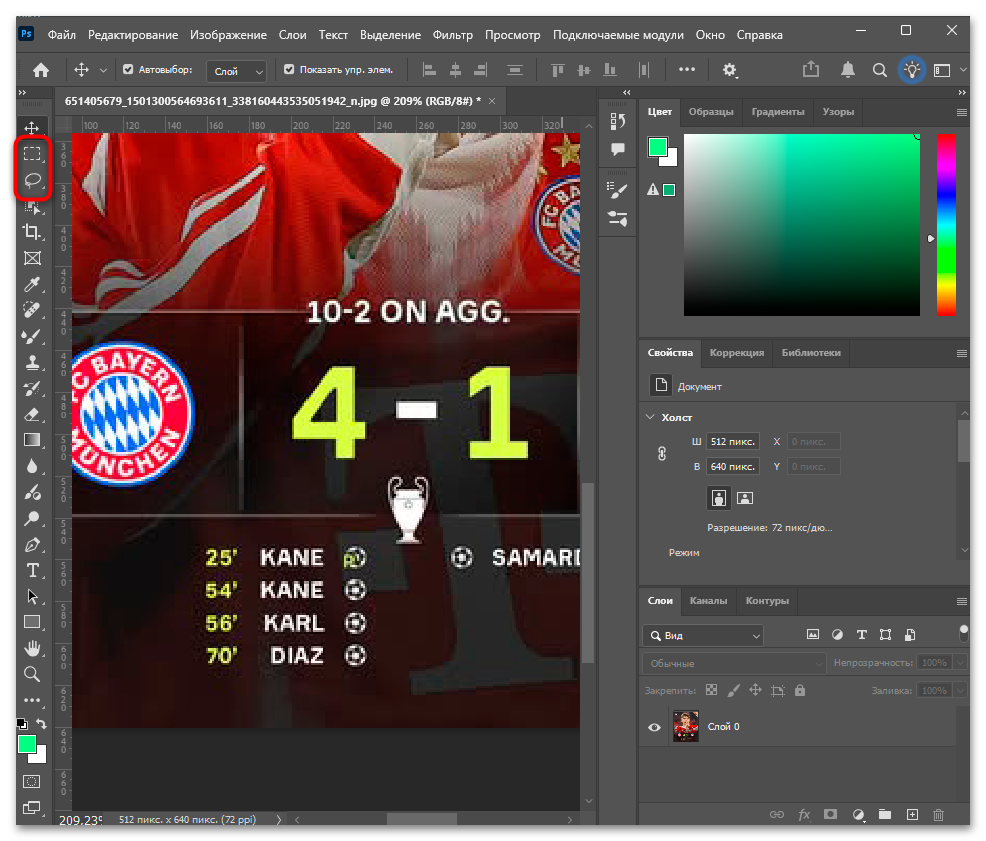Open the Share icon
The image size is (986, 841).
811,69
